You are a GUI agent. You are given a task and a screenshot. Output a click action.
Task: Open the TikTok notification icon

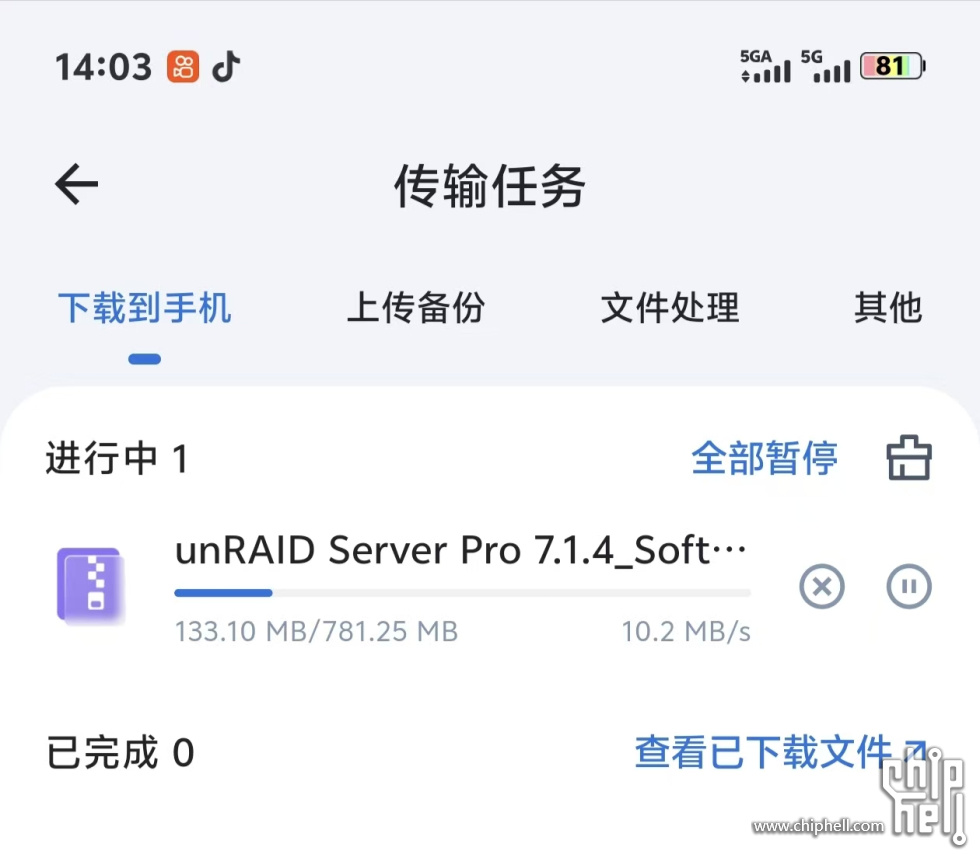(226, 66)
